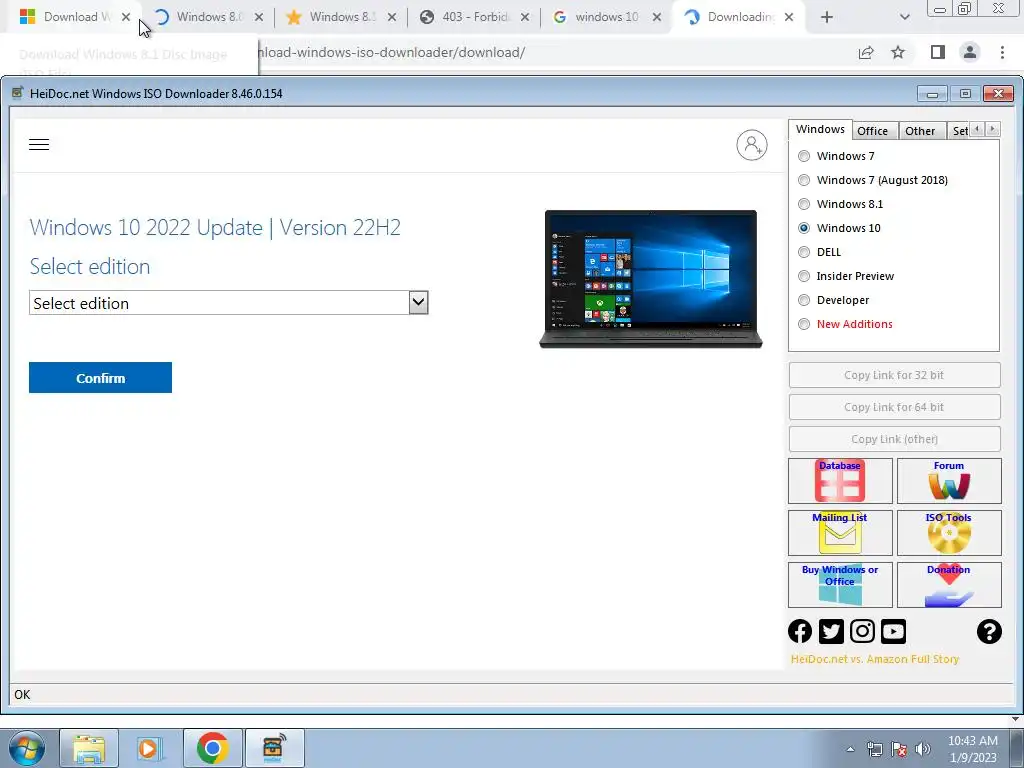Switch to the Windows tab
The height and width of the screenshot is (768, 1024).
820,129
